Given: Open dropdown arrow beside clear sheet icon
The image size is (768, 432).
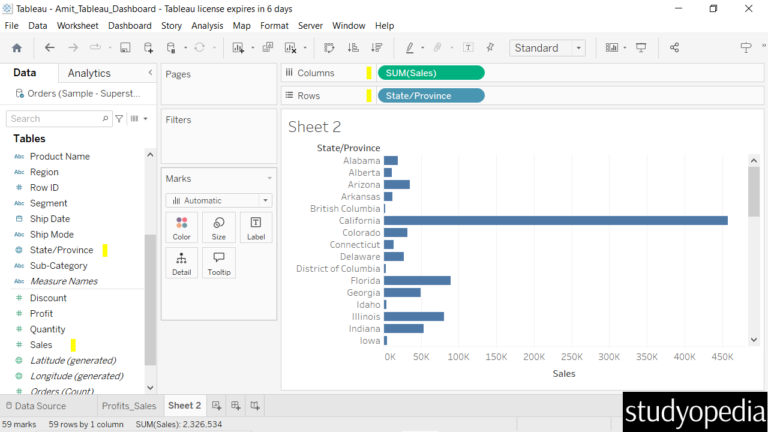Looking at the screenshot, I should 305,48.
